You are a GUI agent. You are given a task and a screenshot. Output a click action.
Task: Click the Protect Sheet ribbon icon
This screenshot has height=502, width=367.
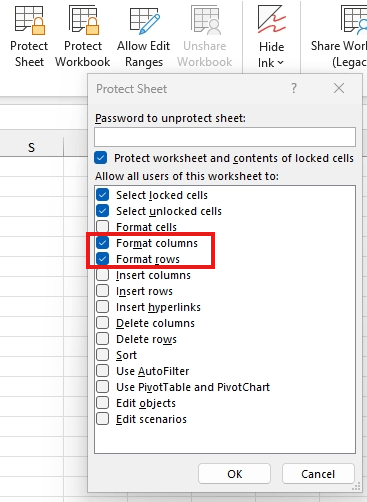[x=29, y=21]
